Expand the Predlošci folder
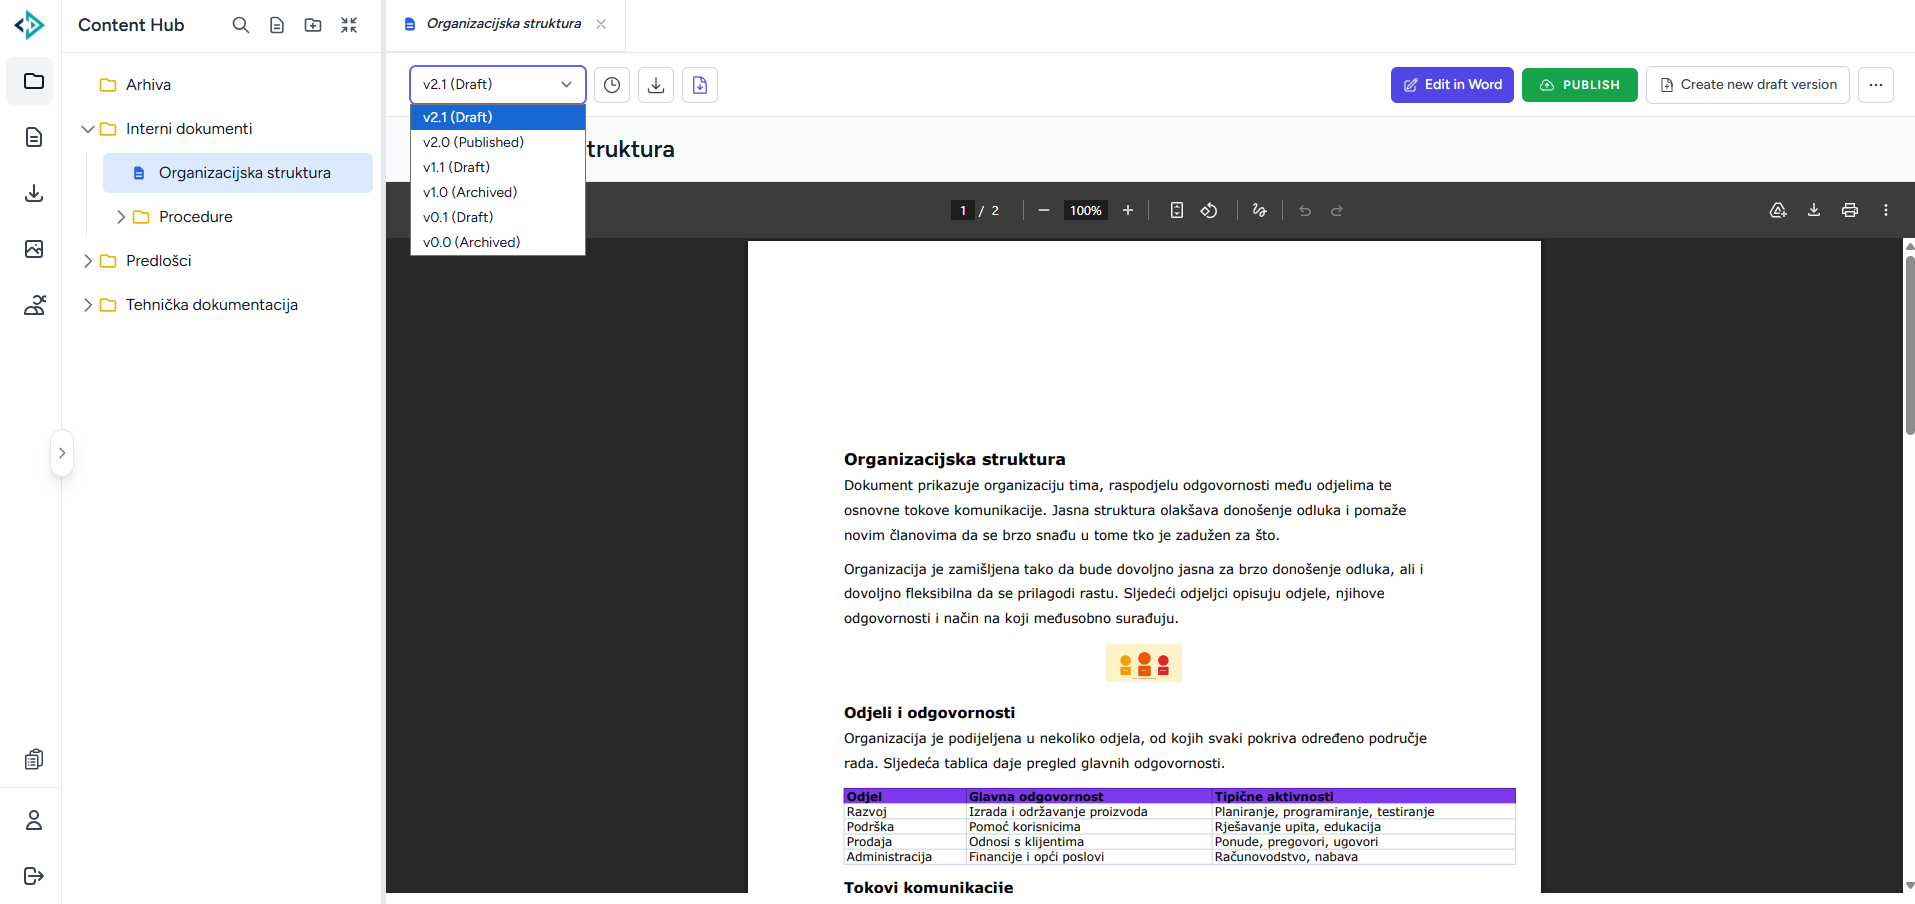The height and width of the screenshot is (904, 1915). tap(88, 261)
